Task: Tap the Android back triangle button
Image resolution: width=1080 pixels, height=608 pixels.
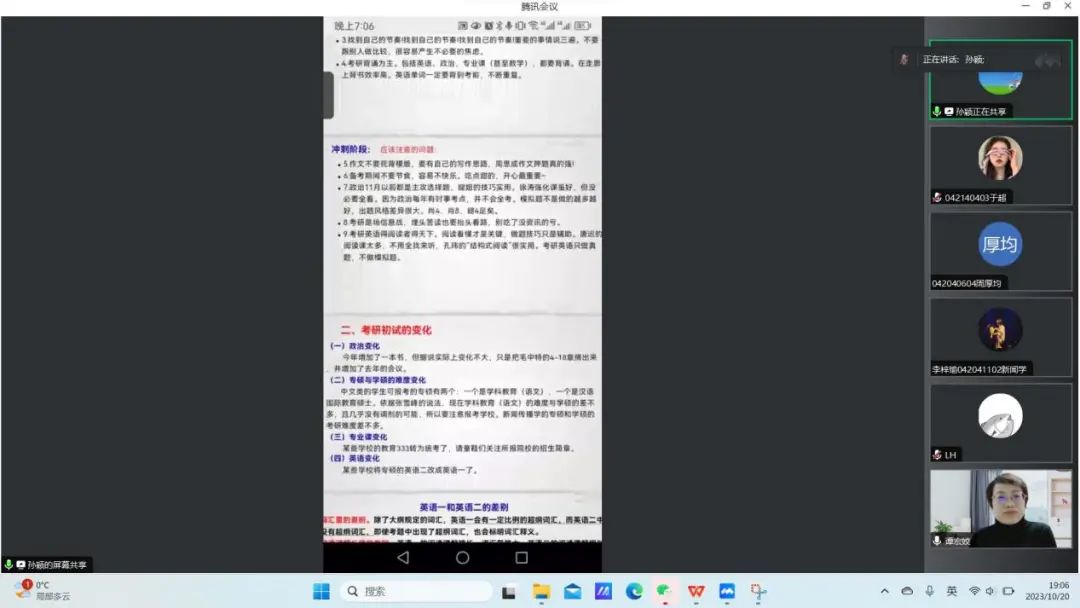Action: [x=403, y=558]
